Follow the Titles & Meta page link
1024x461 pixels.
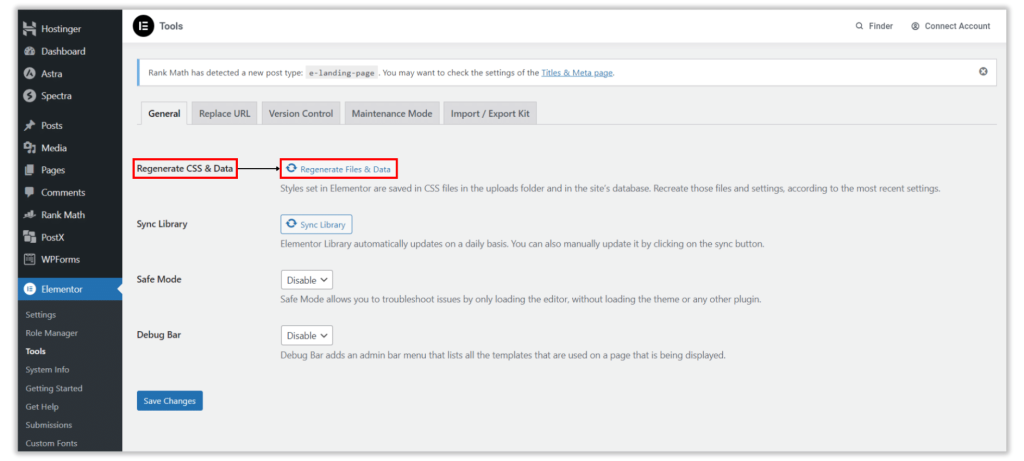[577, 73]
